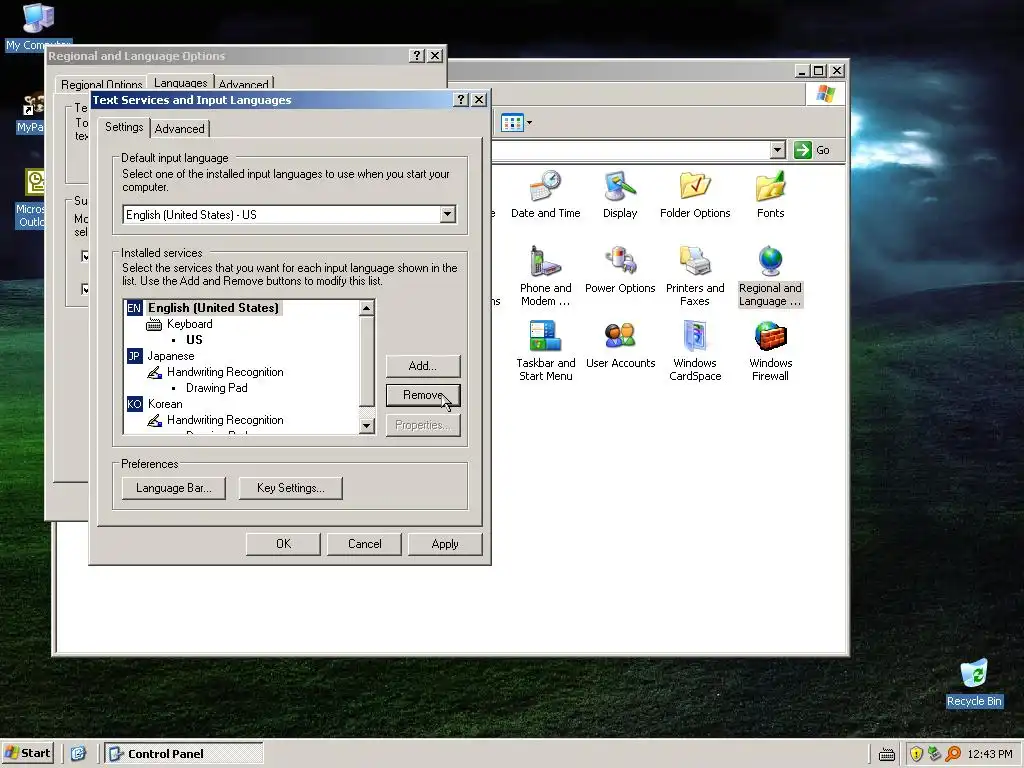Click the Remove button

coord(423,395)
